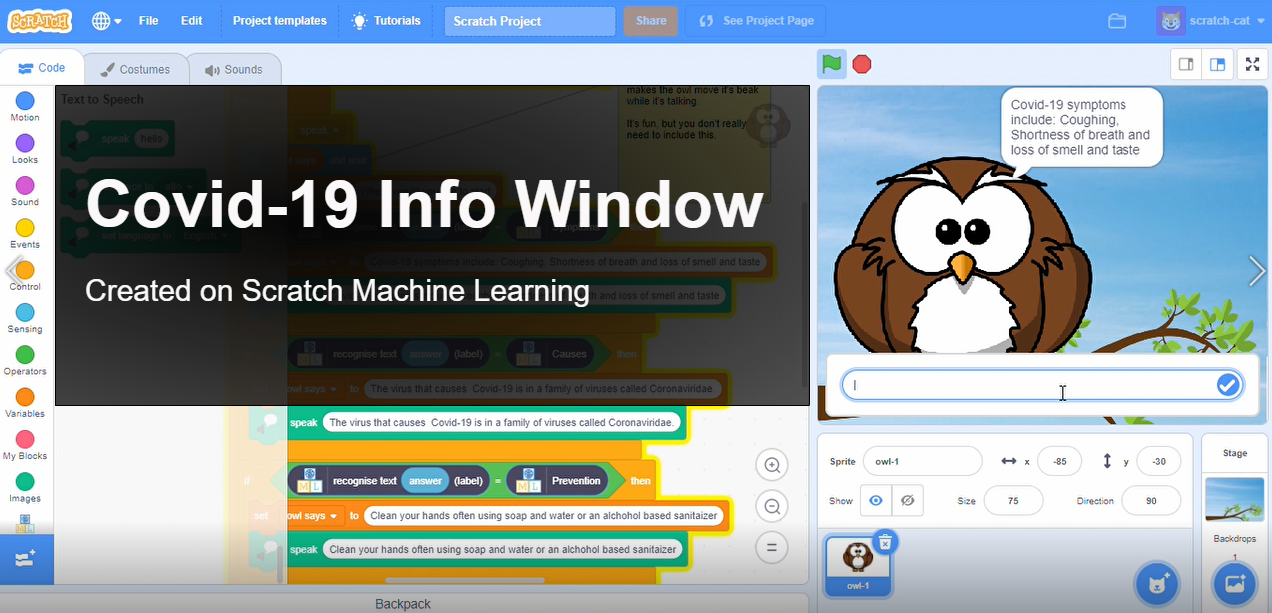Open the scratch-cat account dropdown
Viewport: 1272px width, 613px height.
1210,21
